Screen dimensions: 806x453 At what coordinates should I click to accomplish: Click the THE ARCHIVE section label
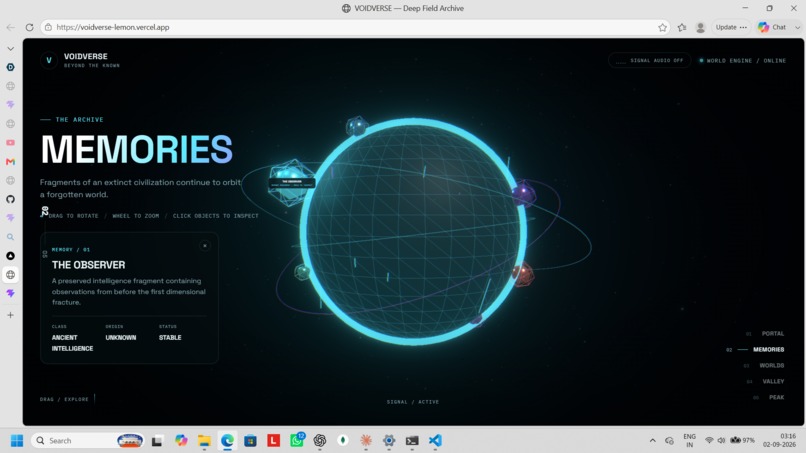pyautogui.click(x=79, y=119)
